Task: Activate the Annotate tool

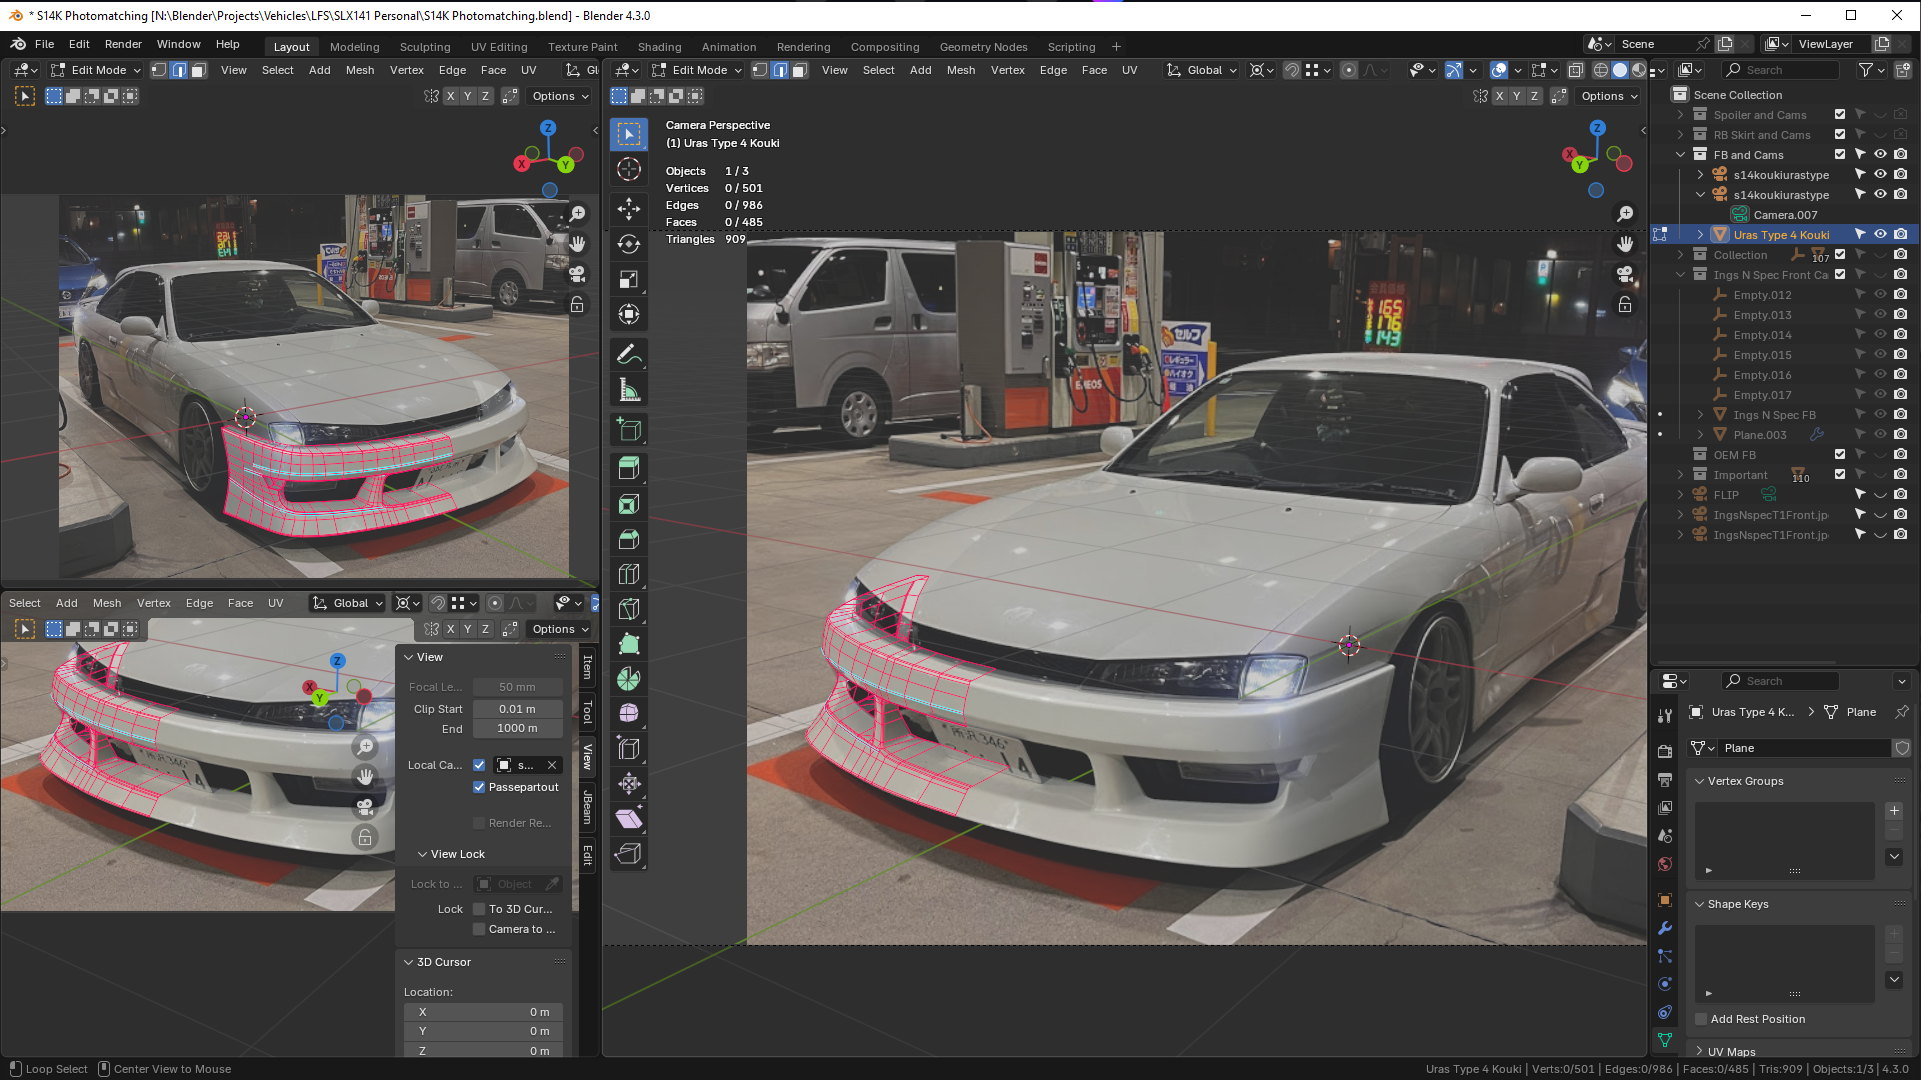Action: point(629,355)
